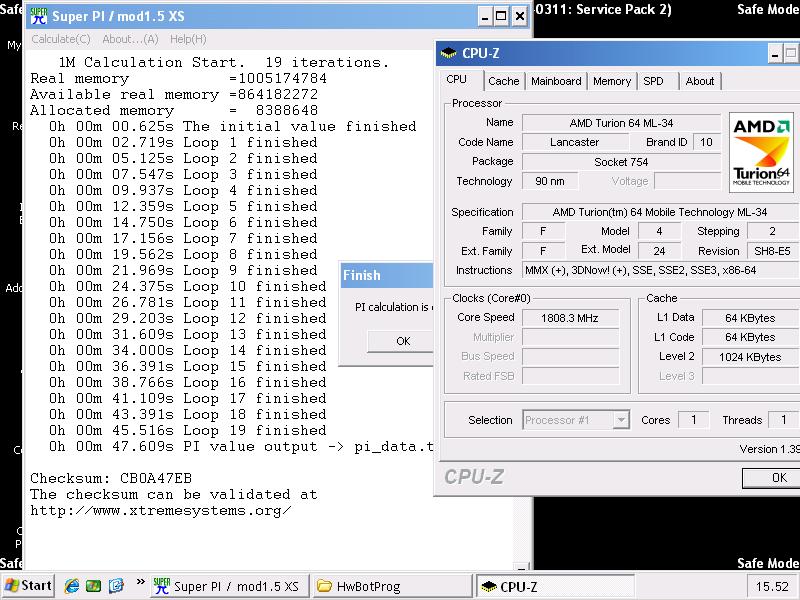Click the system tray clock showing 15.52
Viewport: 800px width, 600px height.
[x=772, y=586]
